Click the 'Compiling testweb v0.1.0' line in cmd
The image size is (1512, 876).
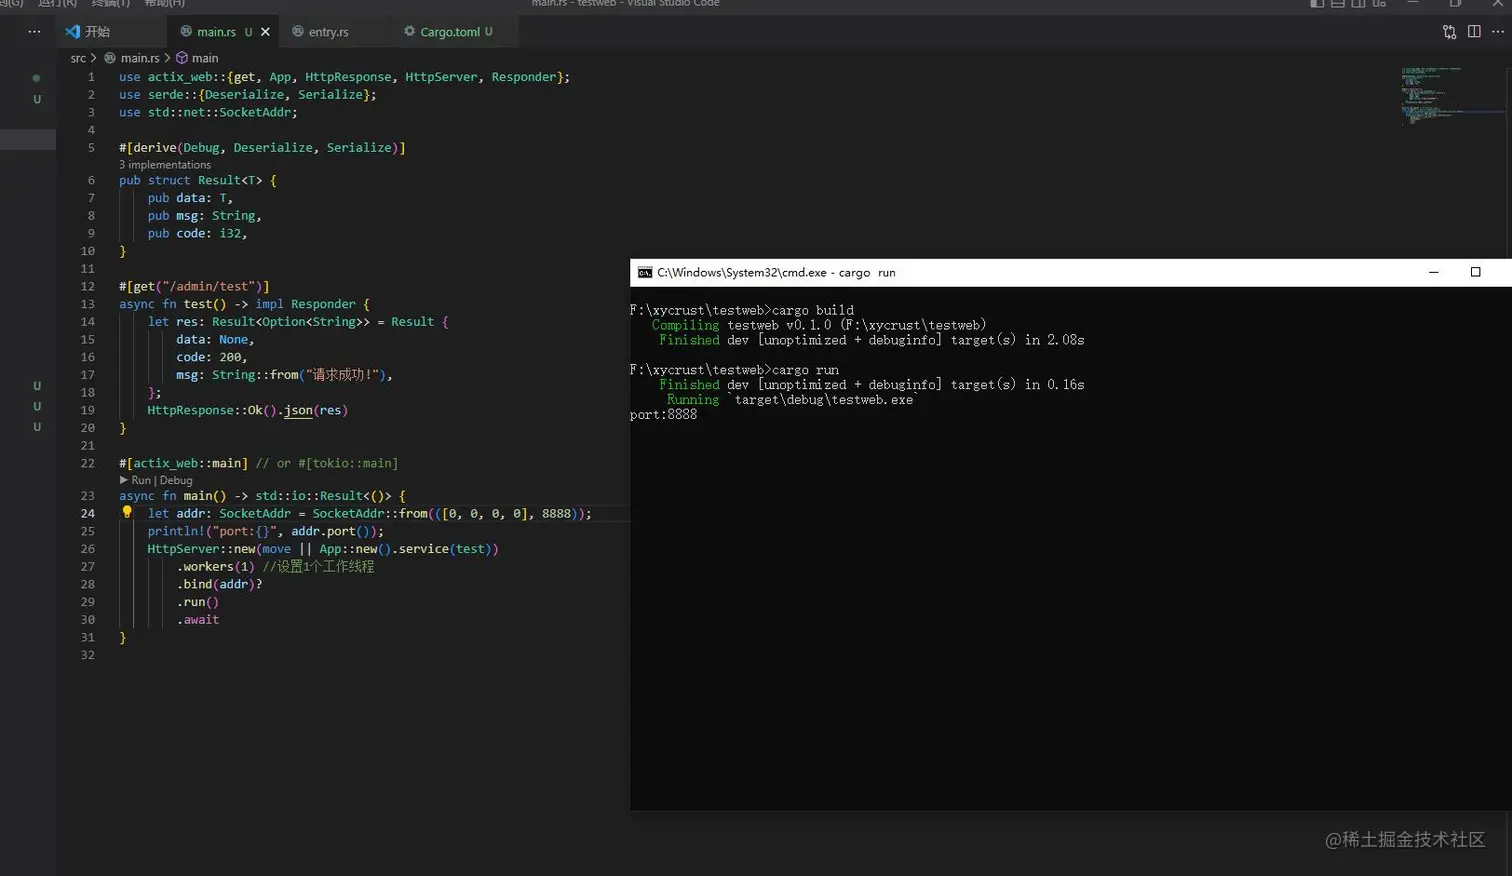819,325
